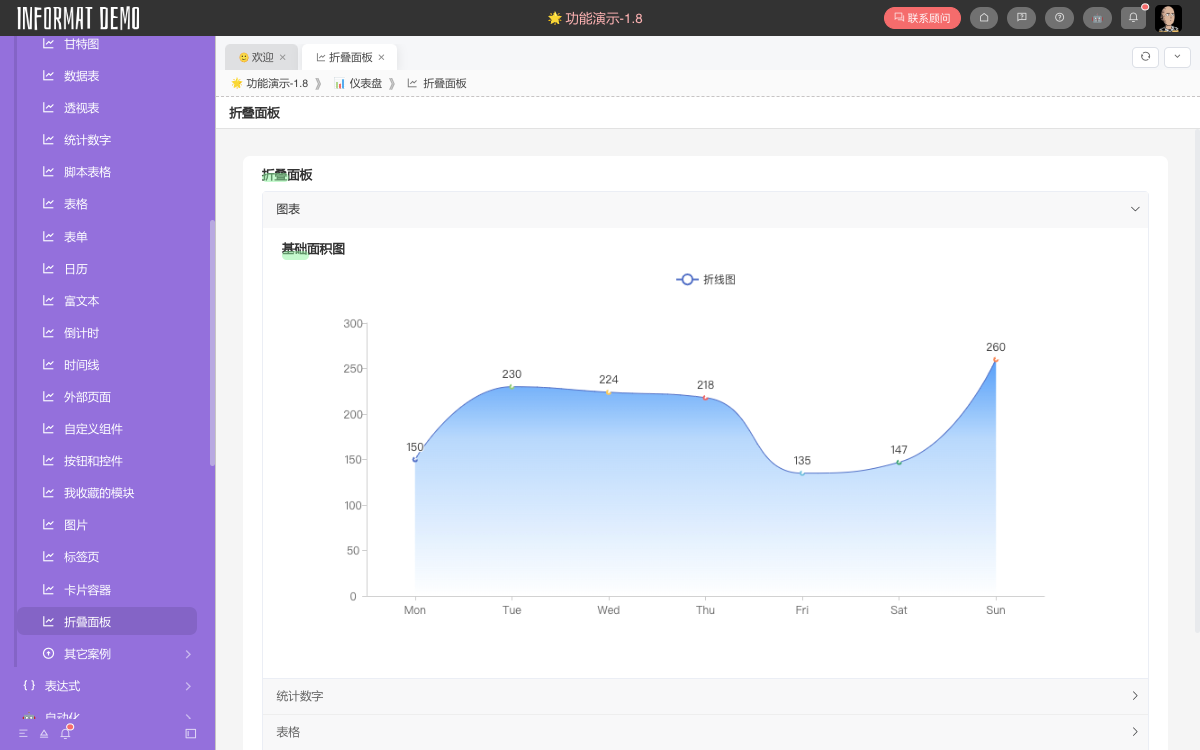Open 仪表盘 from the breadcrumb path
1200x750 pixels.
coord(366,83)
